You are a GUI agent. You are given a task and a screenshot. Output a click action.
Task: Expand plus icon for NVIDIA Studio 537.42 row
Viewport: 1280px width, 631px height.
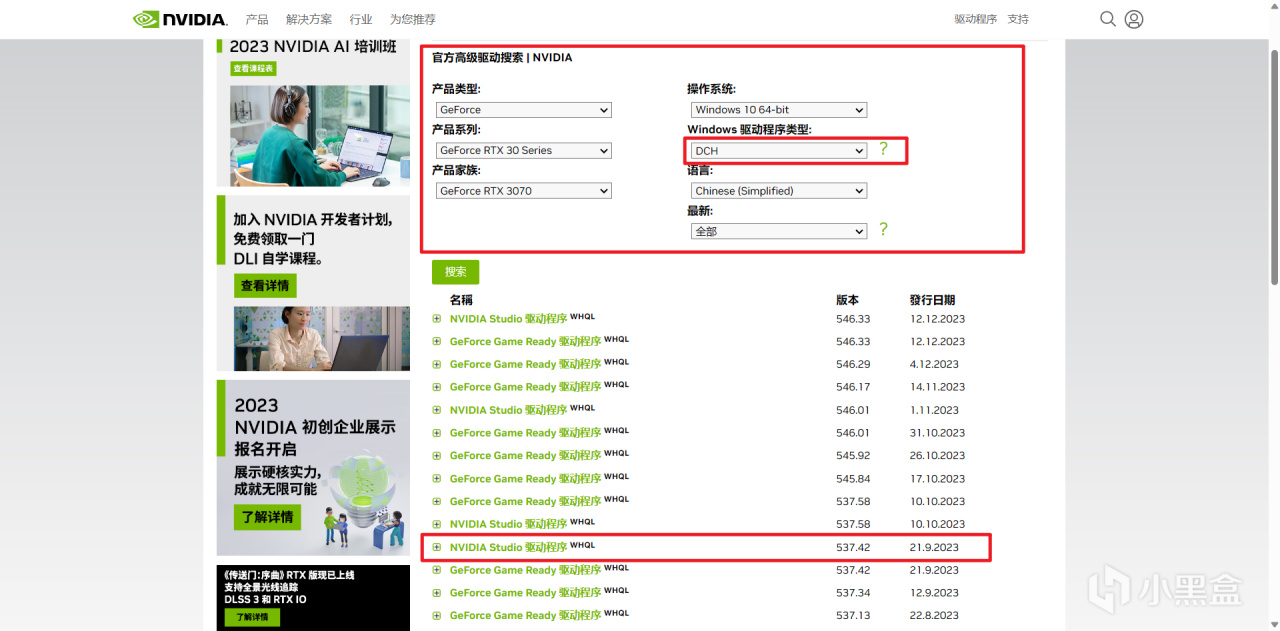point(437,547)
